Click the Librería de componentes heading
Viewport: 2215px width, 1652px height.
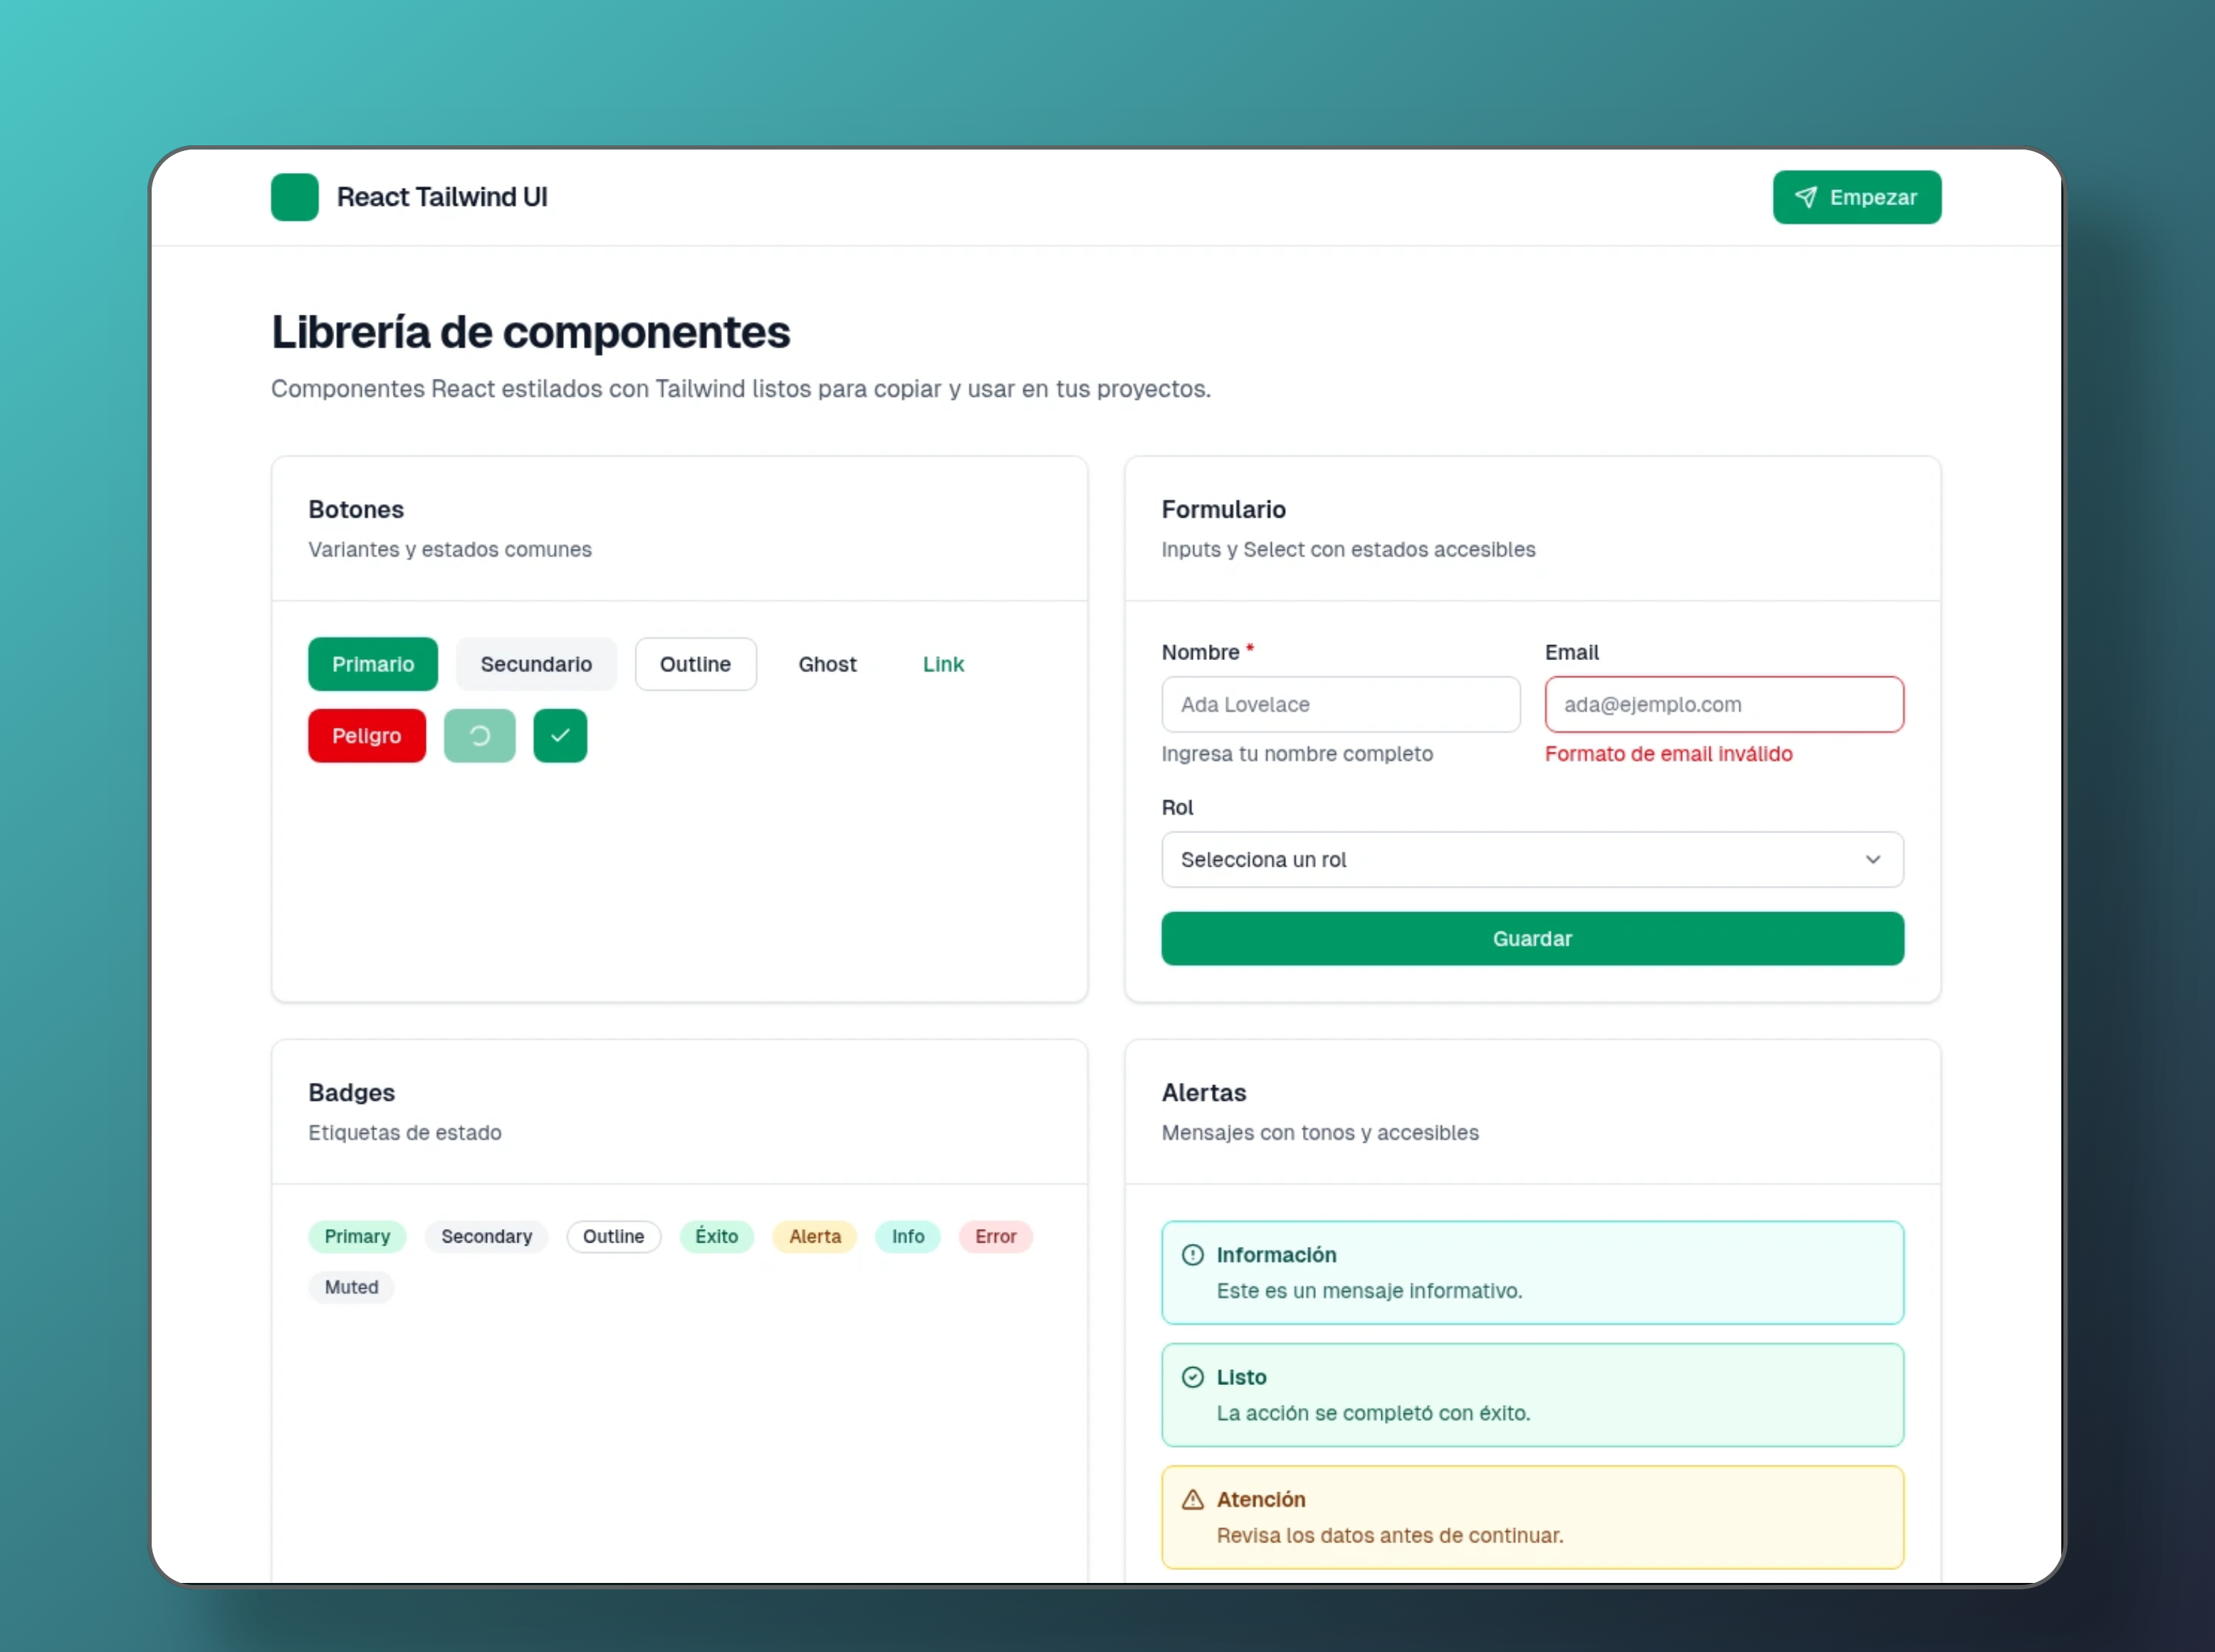pos(530,332)
